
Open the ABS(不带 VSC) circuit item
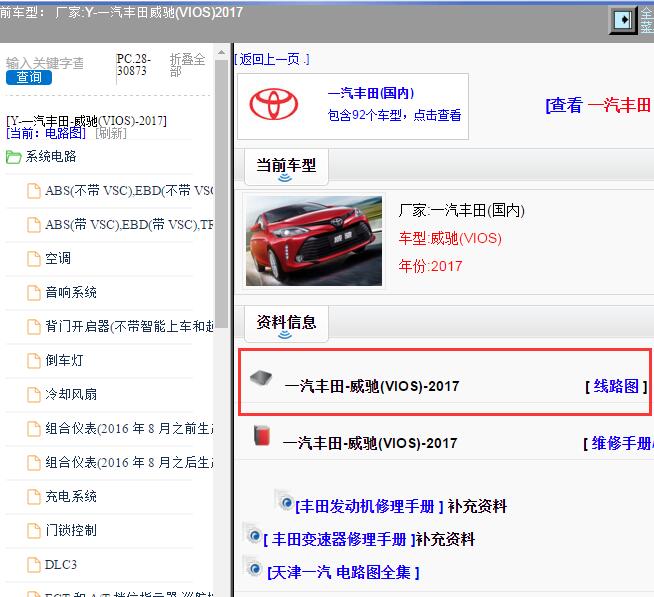129,191
